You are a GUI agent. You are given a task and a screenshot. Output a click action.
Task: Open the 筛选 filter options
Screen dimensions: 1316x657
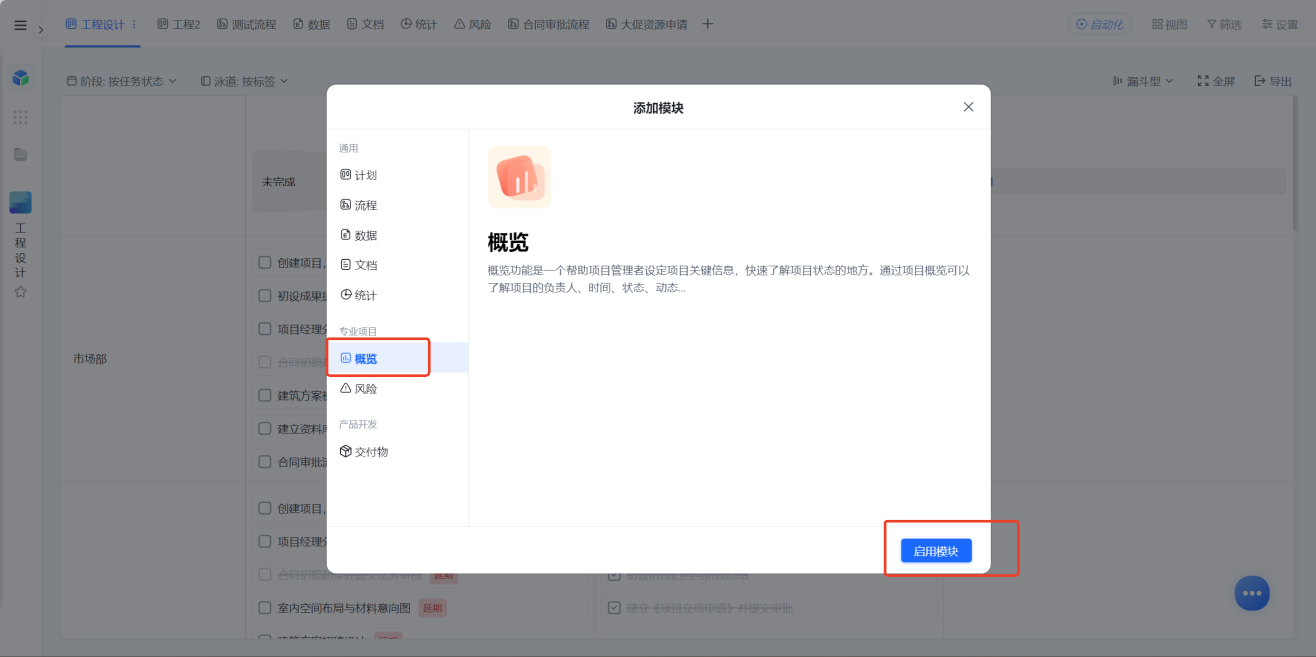[x=1223, y=24]
